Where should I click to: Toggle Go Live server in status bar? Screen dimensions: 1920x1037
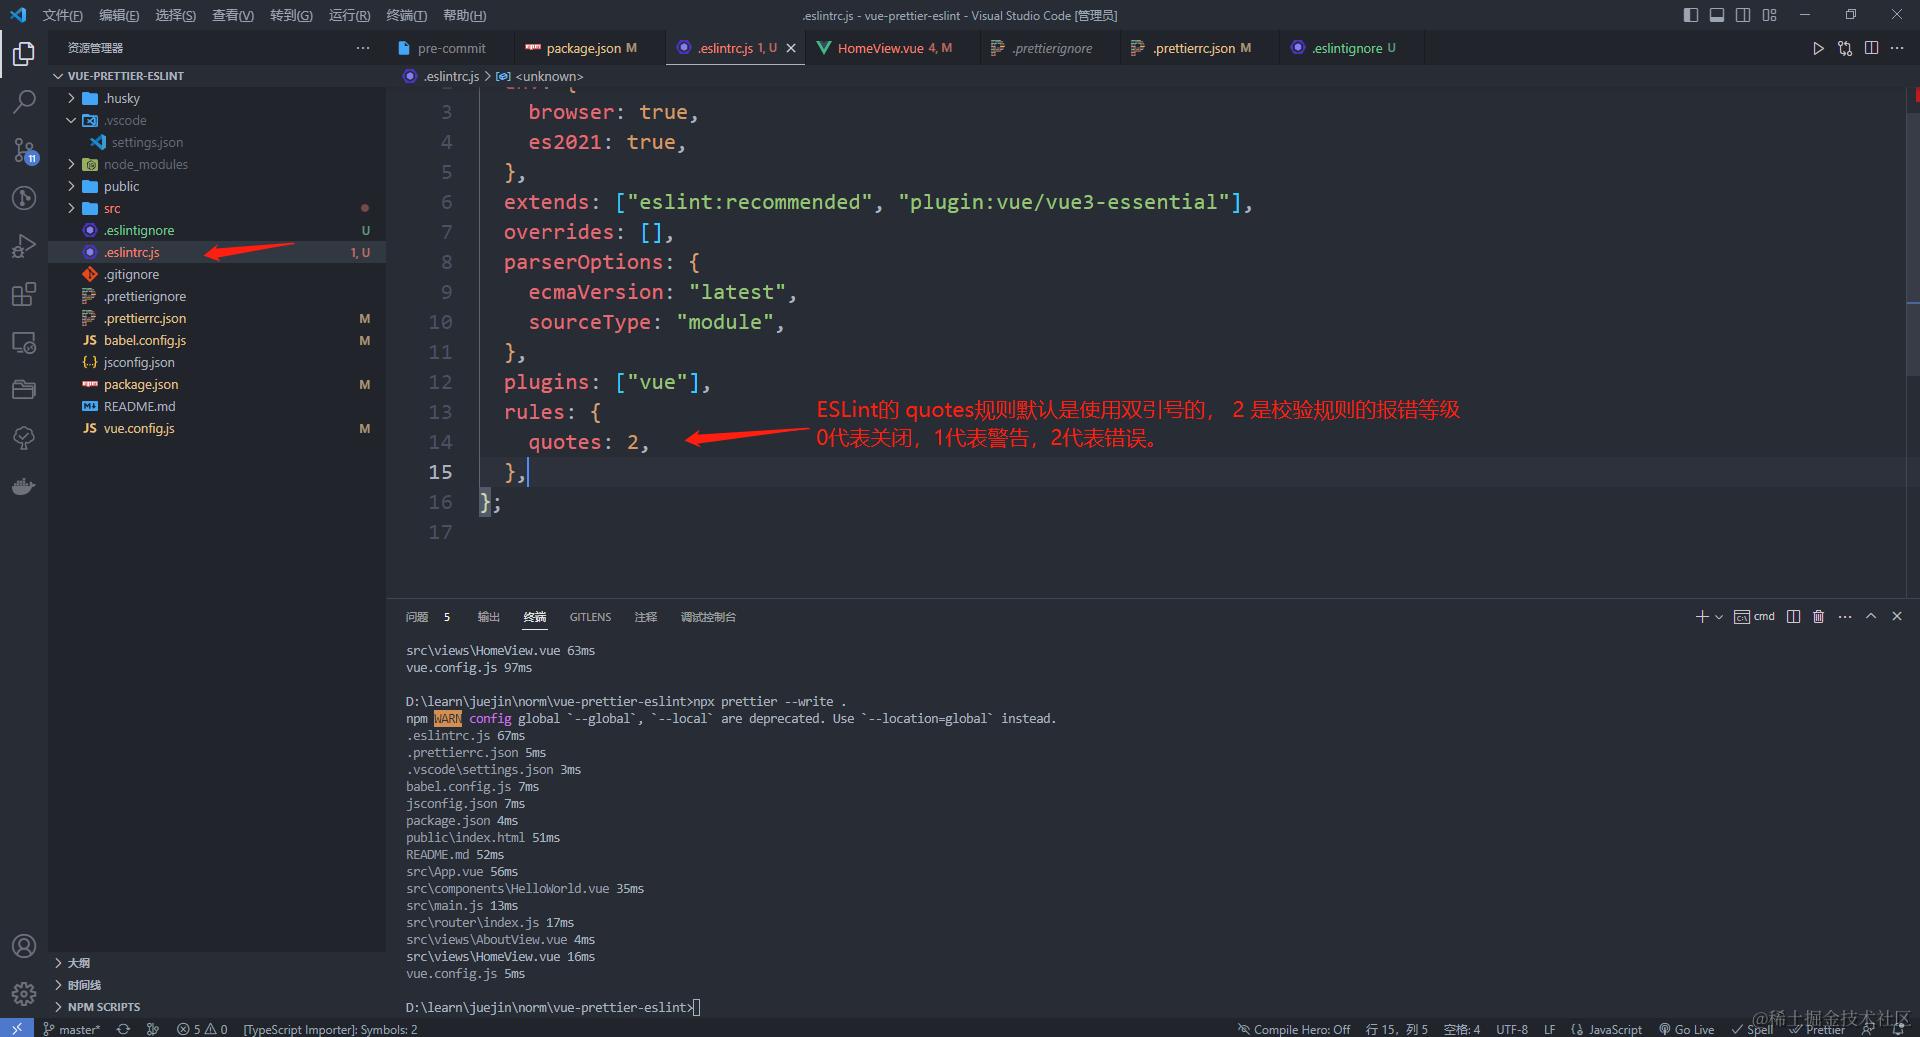pos(1687,1029)
